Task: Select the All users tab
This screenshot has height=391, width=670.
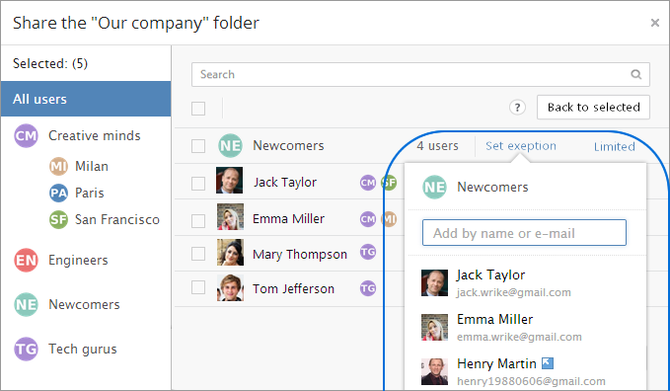Action: pyautogui.click(x=86, y=99)
